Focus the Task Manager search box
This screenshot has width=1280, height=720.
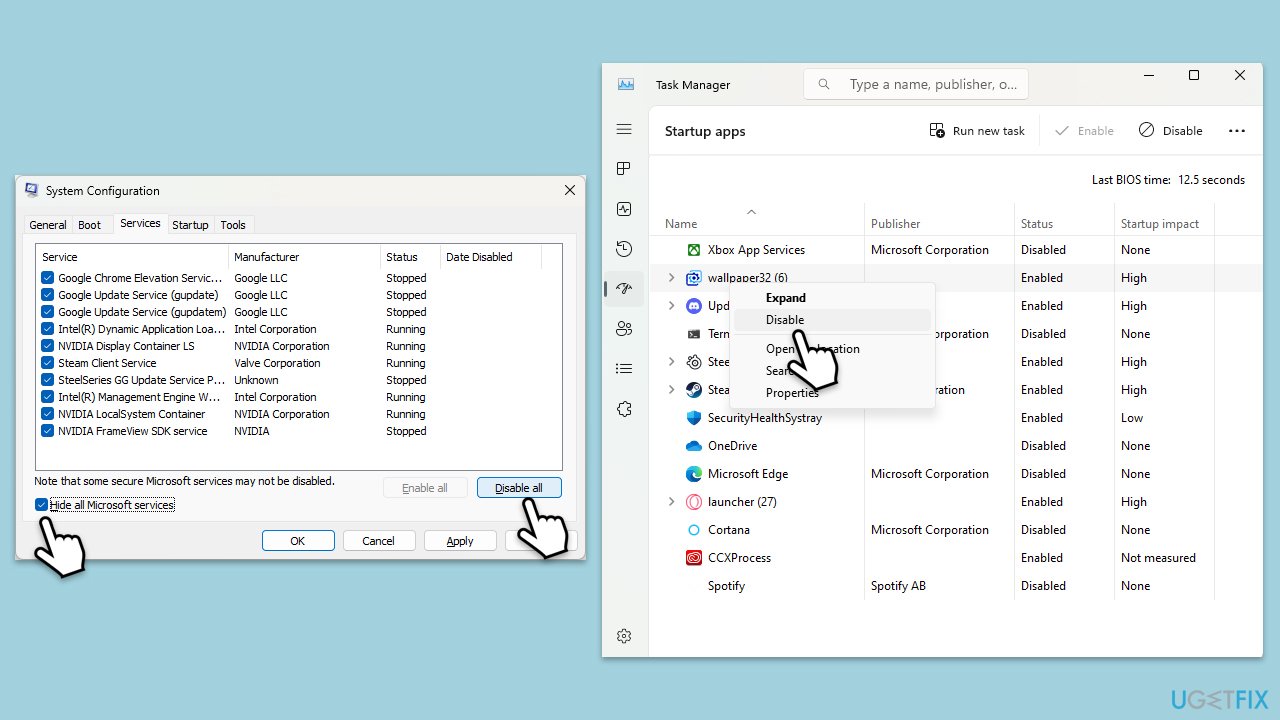916,85
